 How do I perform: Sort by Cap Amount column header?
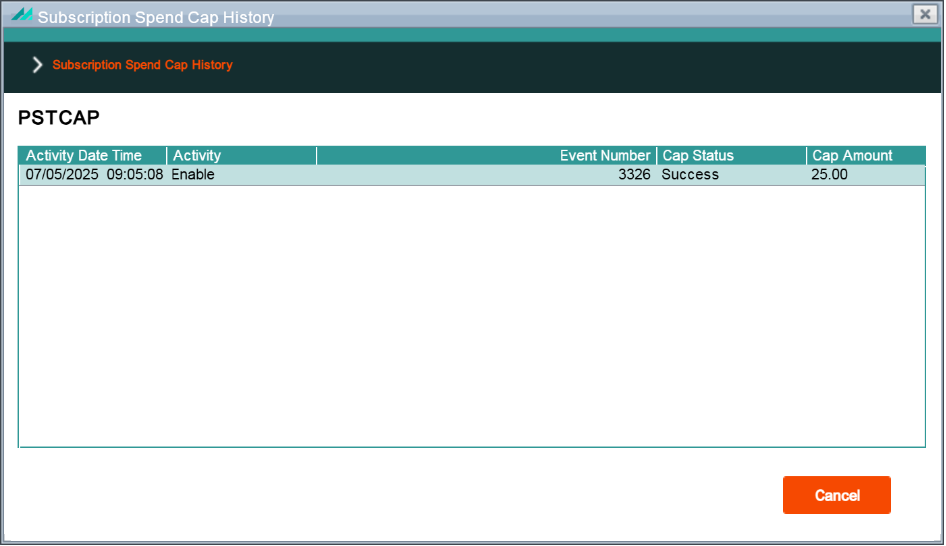[x=866, y=156]
